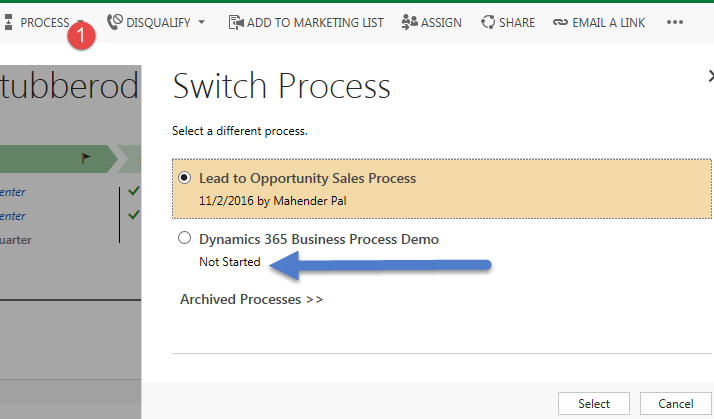714x419 pixels.
Task: Click the EMAIL A LINK text
Action: pos(609,22)
